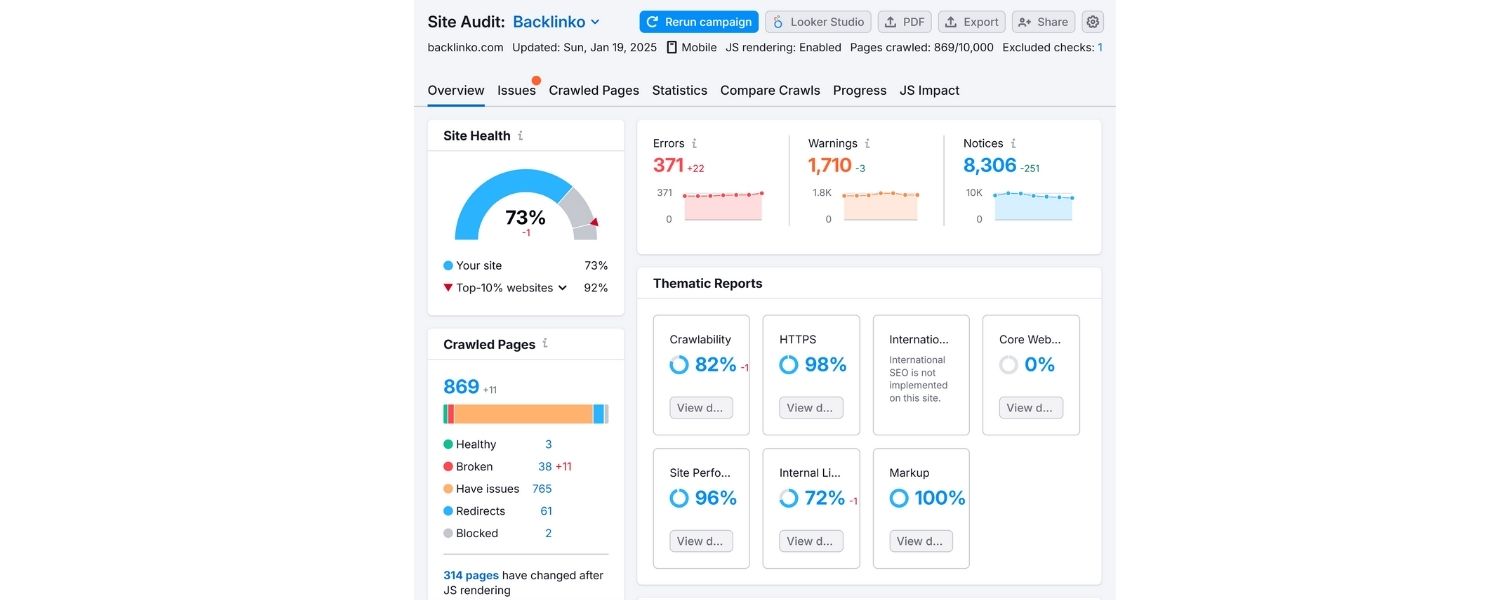Click the Crawled Pages info icon
This screenshot has height=600, width=1500.
click(543, 343)
